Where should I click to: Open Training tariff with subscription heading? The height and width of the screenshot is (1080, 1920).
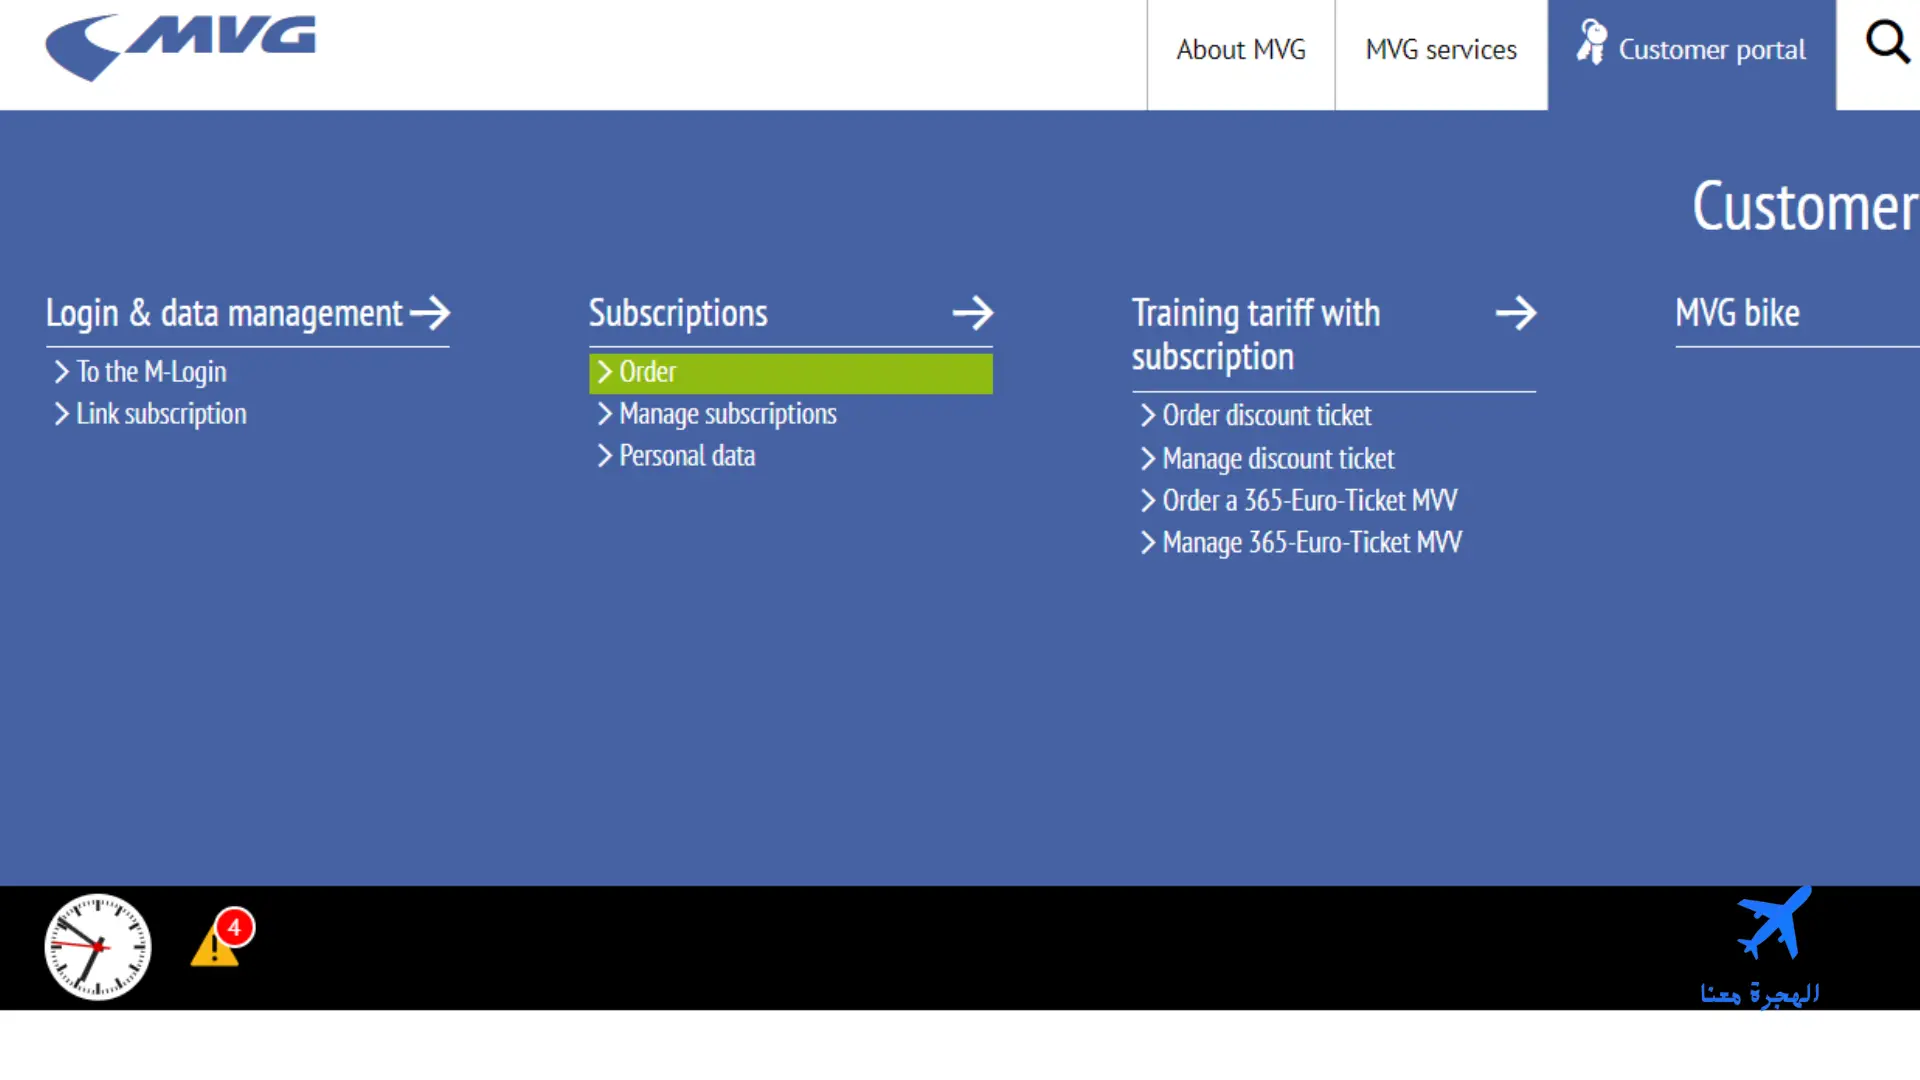[x=1256, y=334]
